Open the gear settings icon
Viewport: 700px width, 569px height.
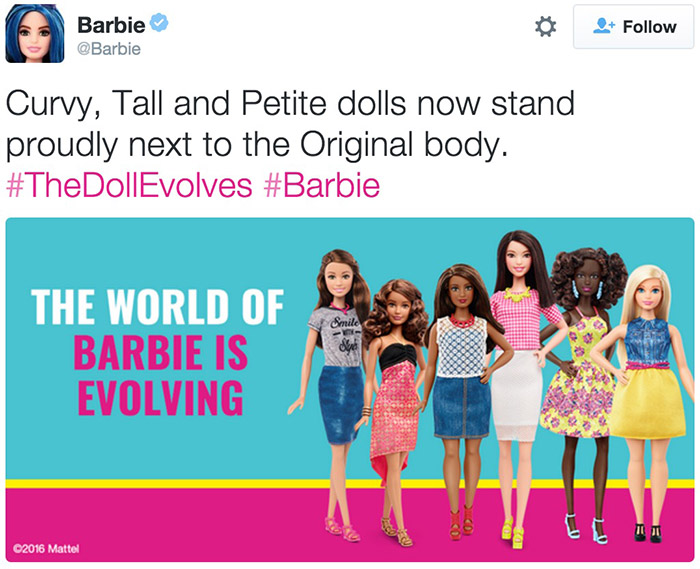(545, 27)
